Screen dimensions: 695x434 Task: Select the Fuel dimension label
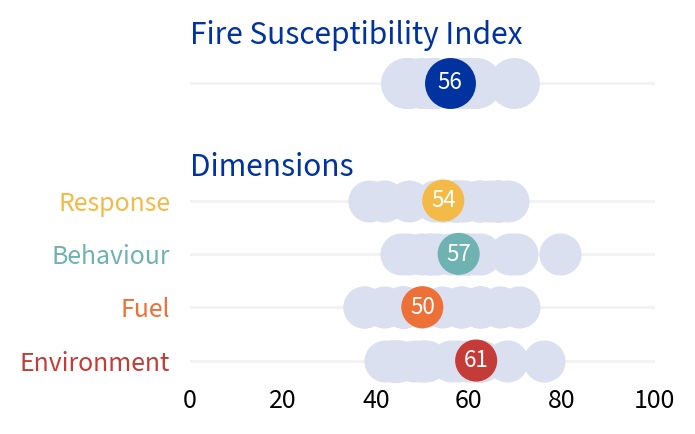[145, 308]
